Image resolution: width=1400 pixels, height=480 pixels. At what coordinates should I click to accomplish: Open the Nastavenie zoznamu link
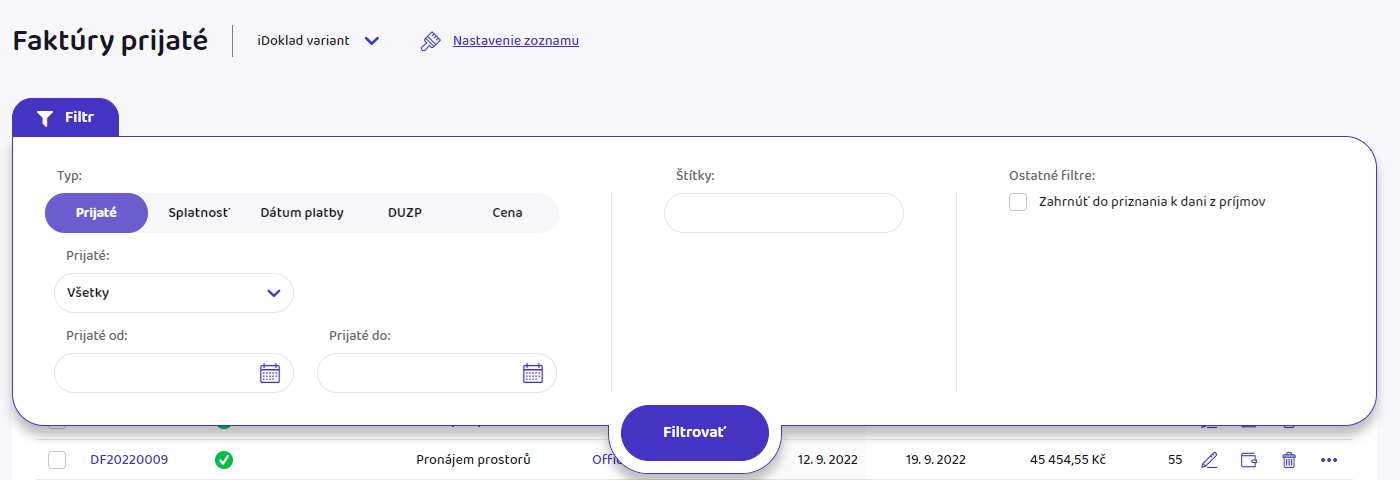click(x=515, y=41)
